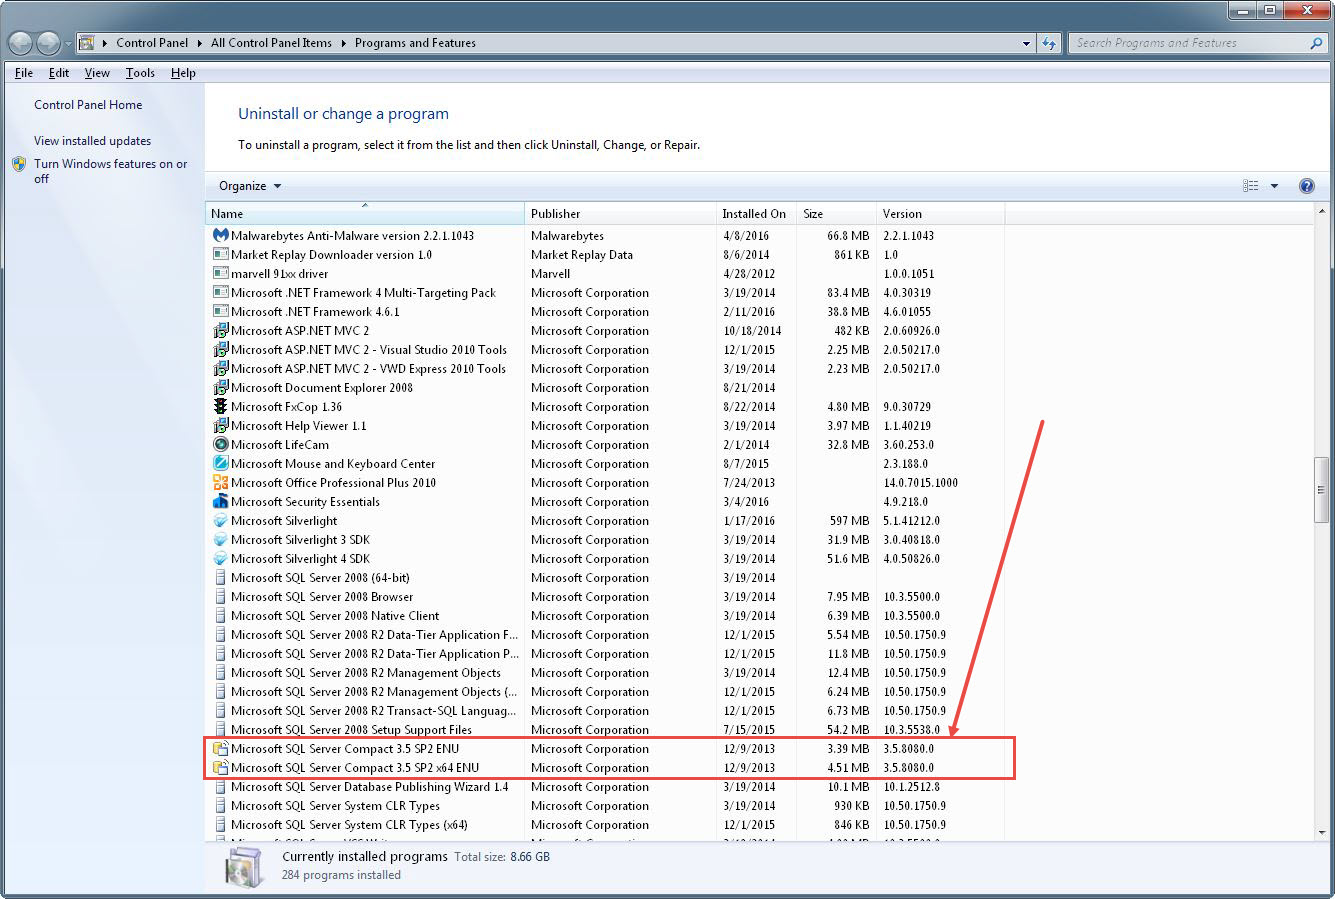Click All Control Panel Items breadcrumb

[x=272, y=43]
